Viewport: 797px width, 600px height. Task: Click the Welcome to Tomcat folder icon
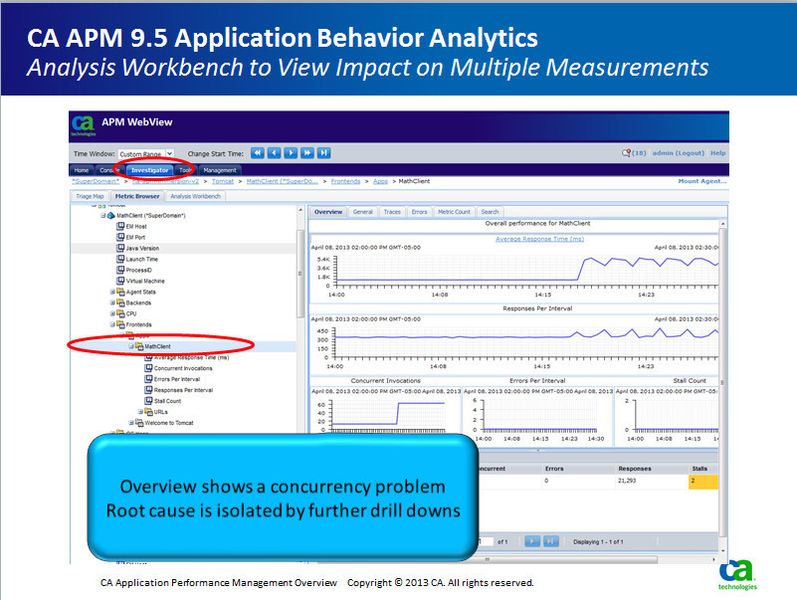pos(139,423)
